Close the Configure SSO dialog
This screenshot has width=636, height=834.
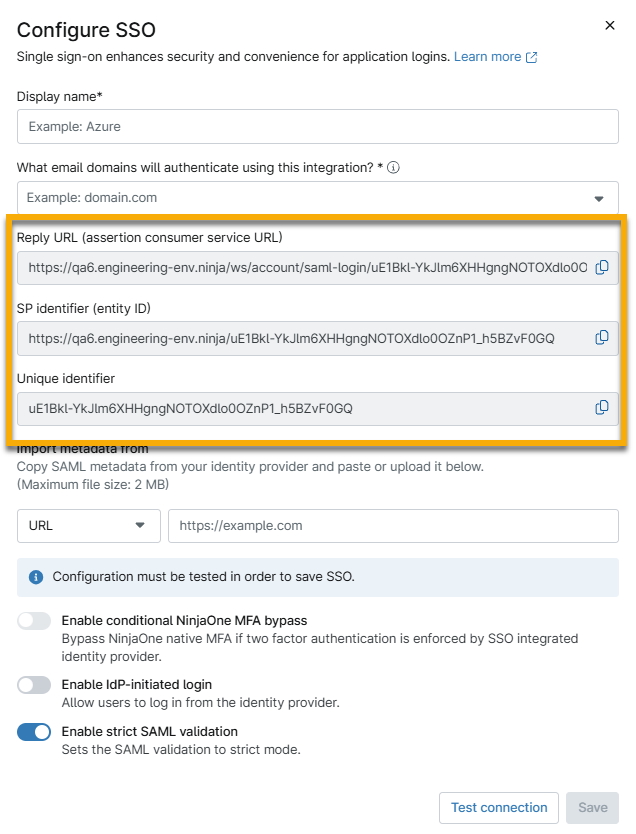click(610, 25)
